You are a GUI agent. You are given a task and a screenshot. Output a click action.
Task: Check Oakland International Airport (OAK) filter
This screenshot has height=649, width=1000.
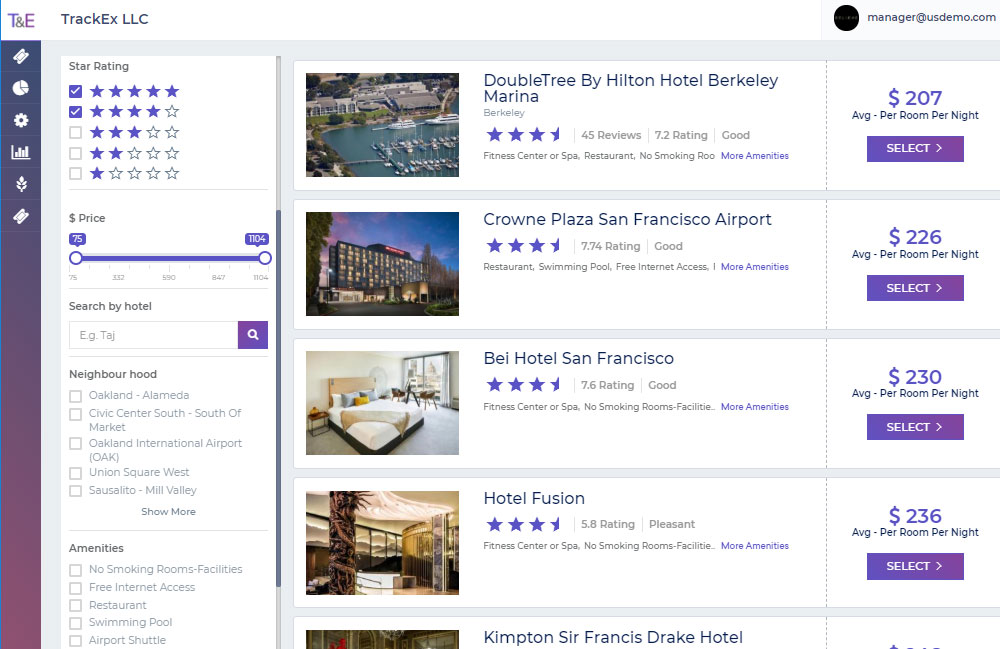coord(75,444)
